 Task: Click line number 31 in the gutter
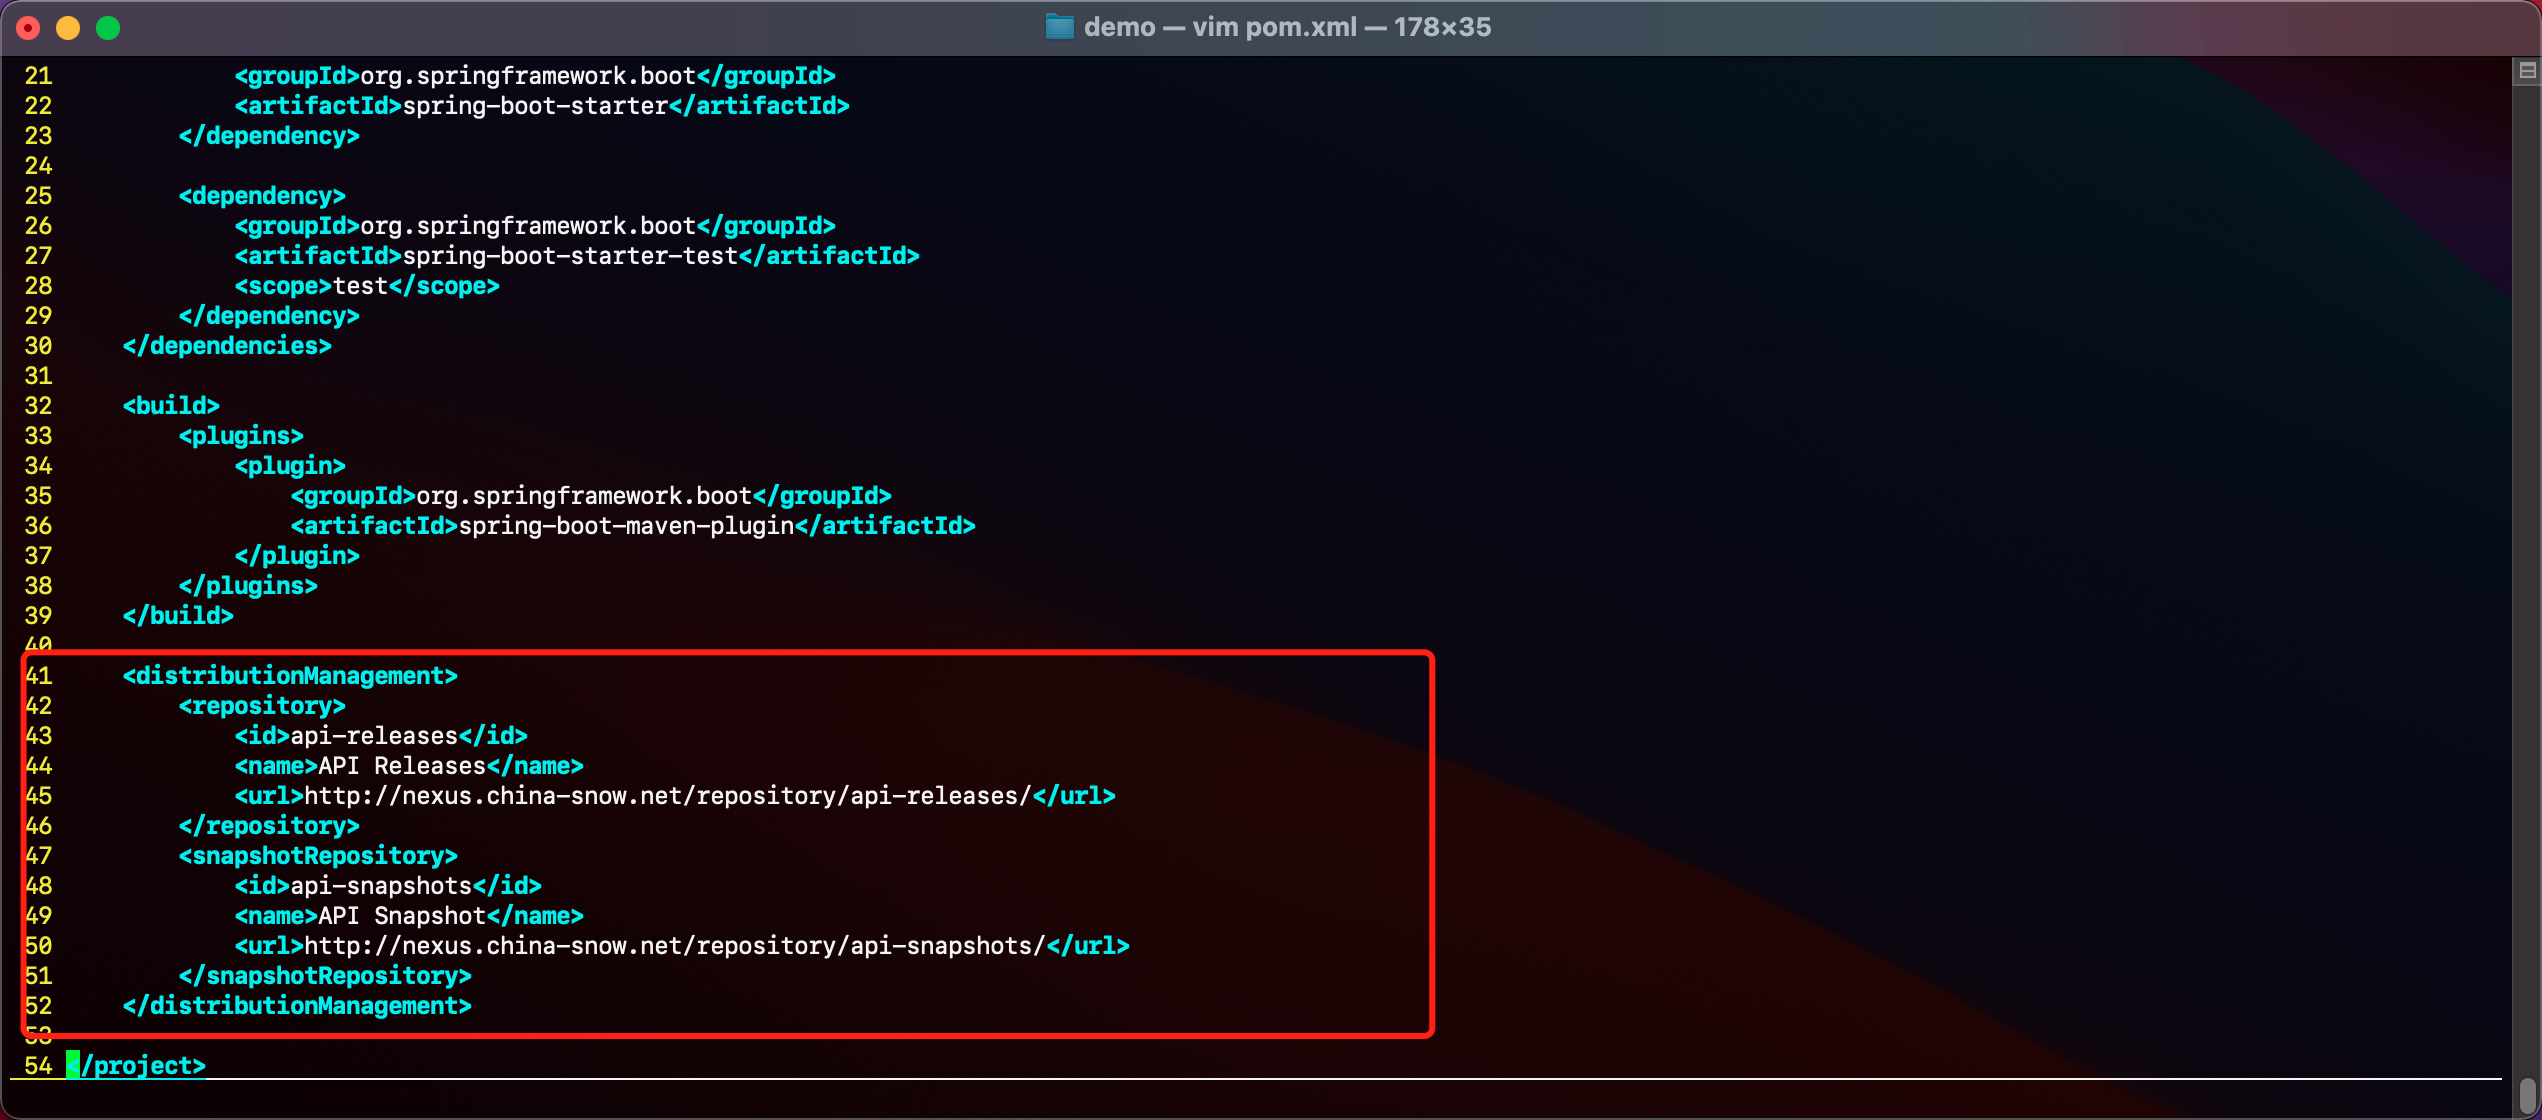pyautogui.click(x=38, y=376)
